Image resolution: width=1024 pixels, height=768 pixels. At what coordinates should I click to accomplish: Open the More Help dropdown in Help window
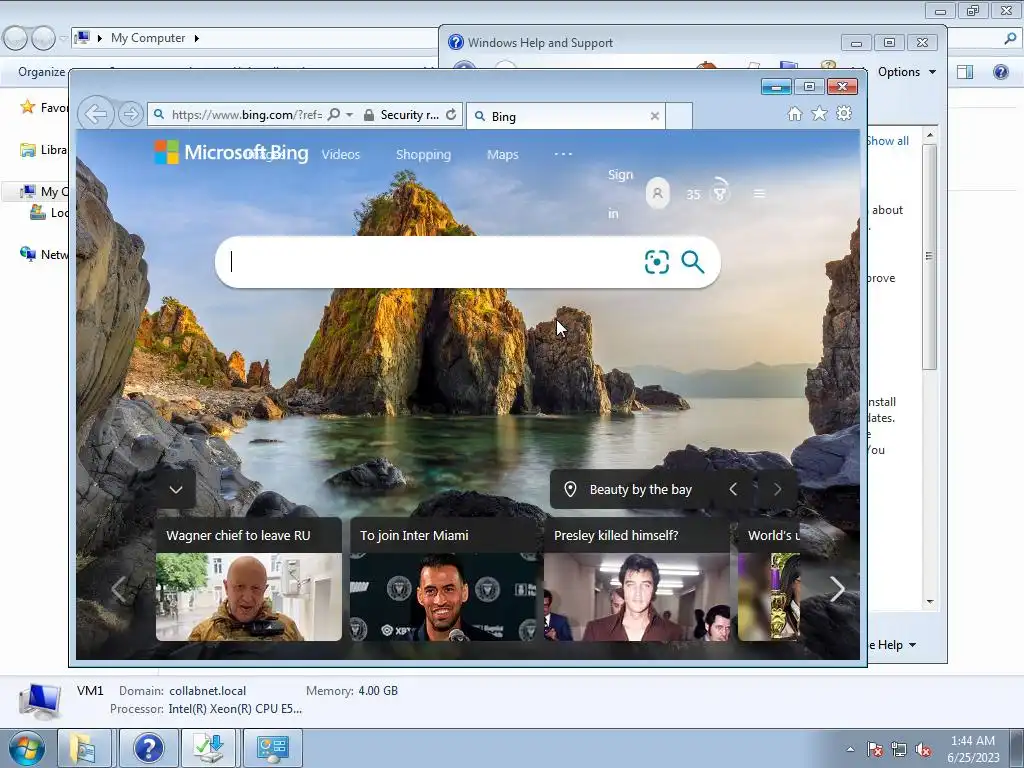893,645
